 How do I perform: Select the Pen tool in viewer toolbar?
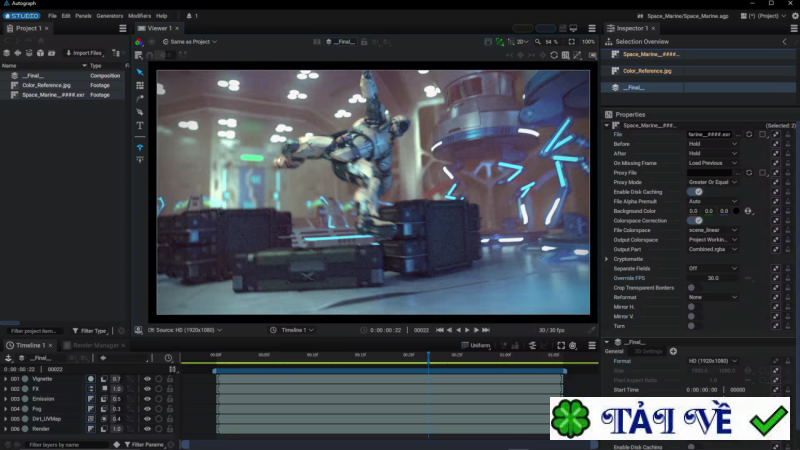(x=140, y=111)
